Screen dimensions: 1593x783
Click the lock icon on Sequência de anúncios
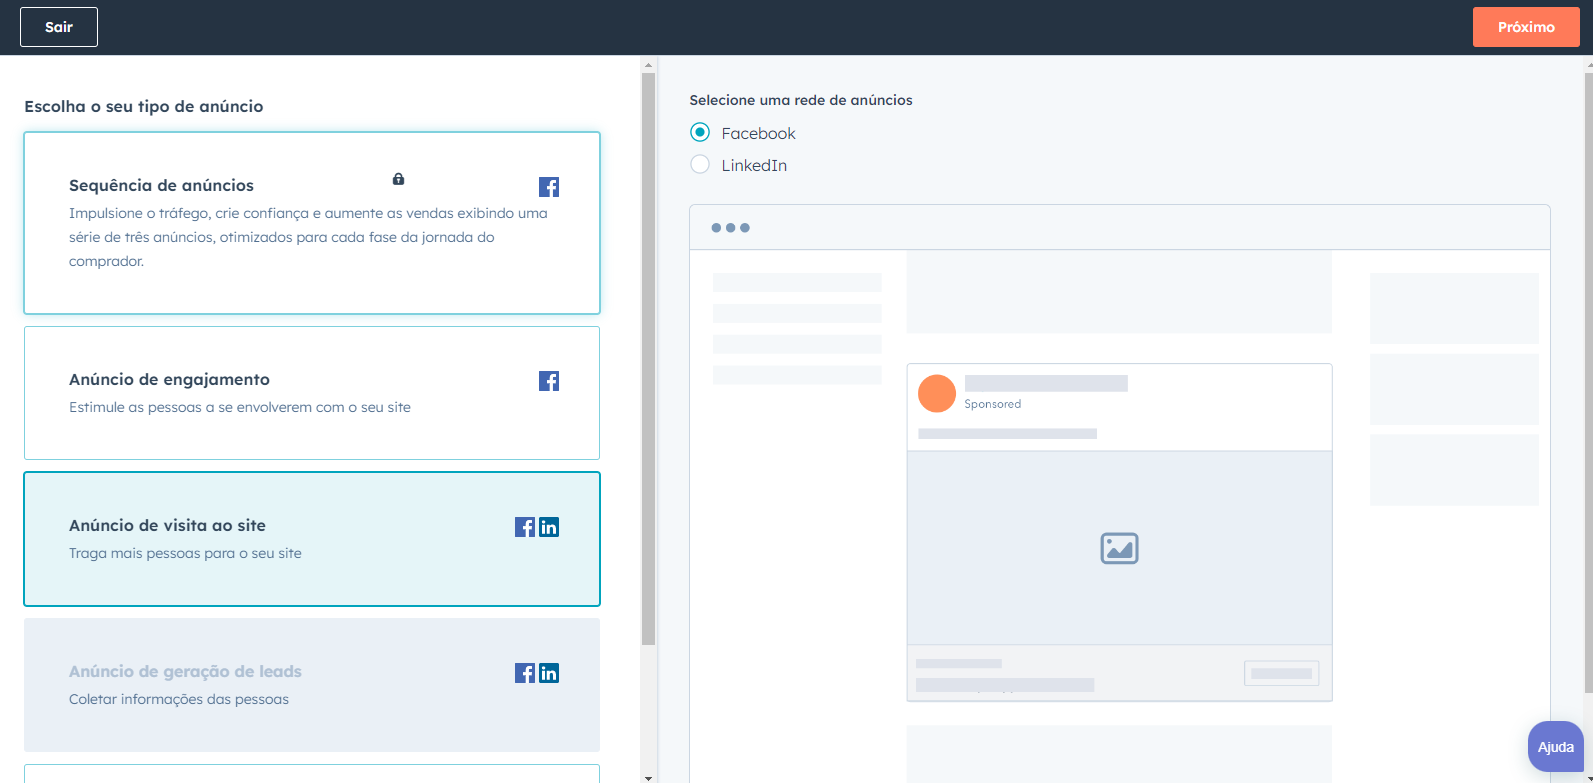(x=398, y=179)
